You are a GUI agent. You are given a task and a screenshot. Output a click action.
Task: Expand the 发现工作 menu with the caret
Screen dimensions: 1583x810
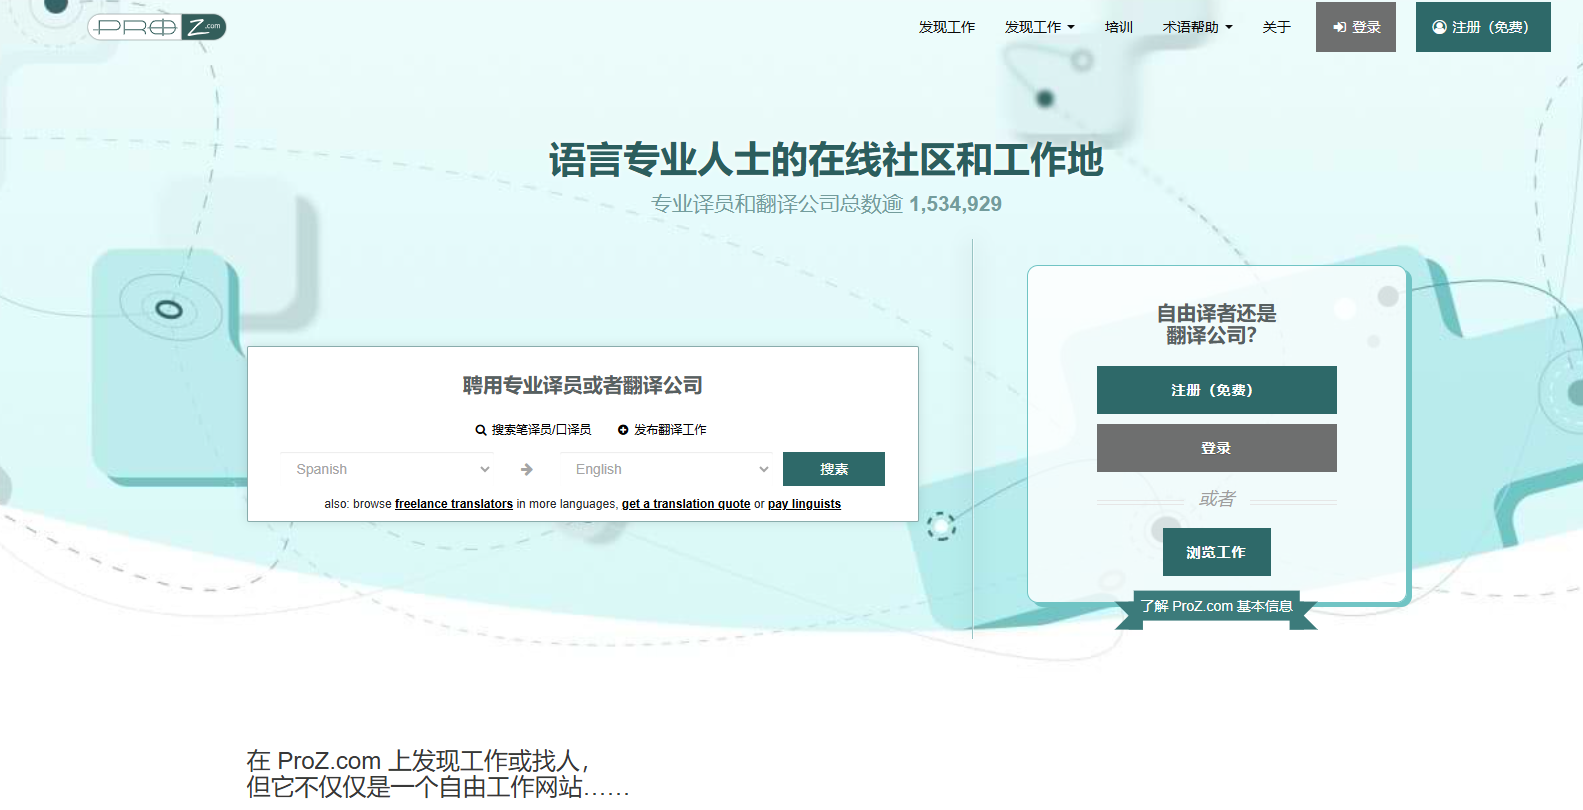(1039, 27)
